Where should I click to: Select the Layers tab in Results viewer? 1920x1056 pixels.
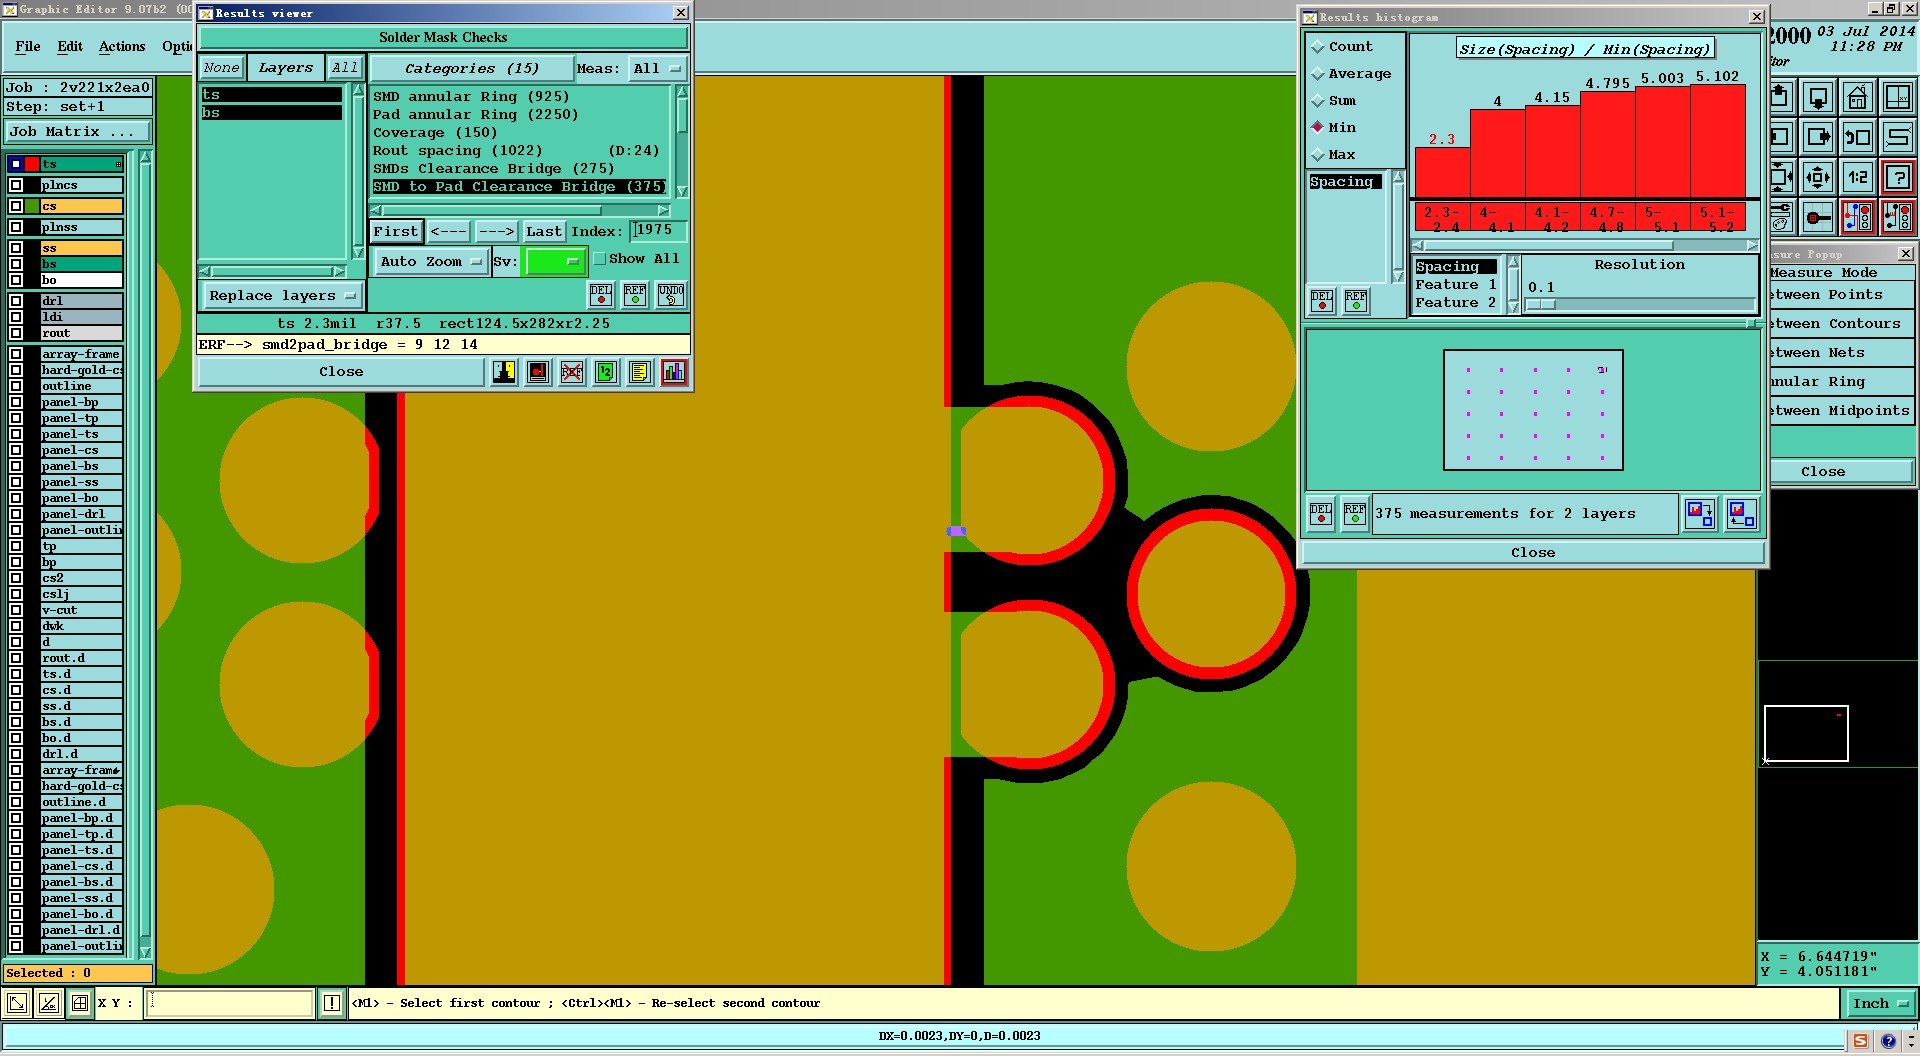[x=285, y=68]
